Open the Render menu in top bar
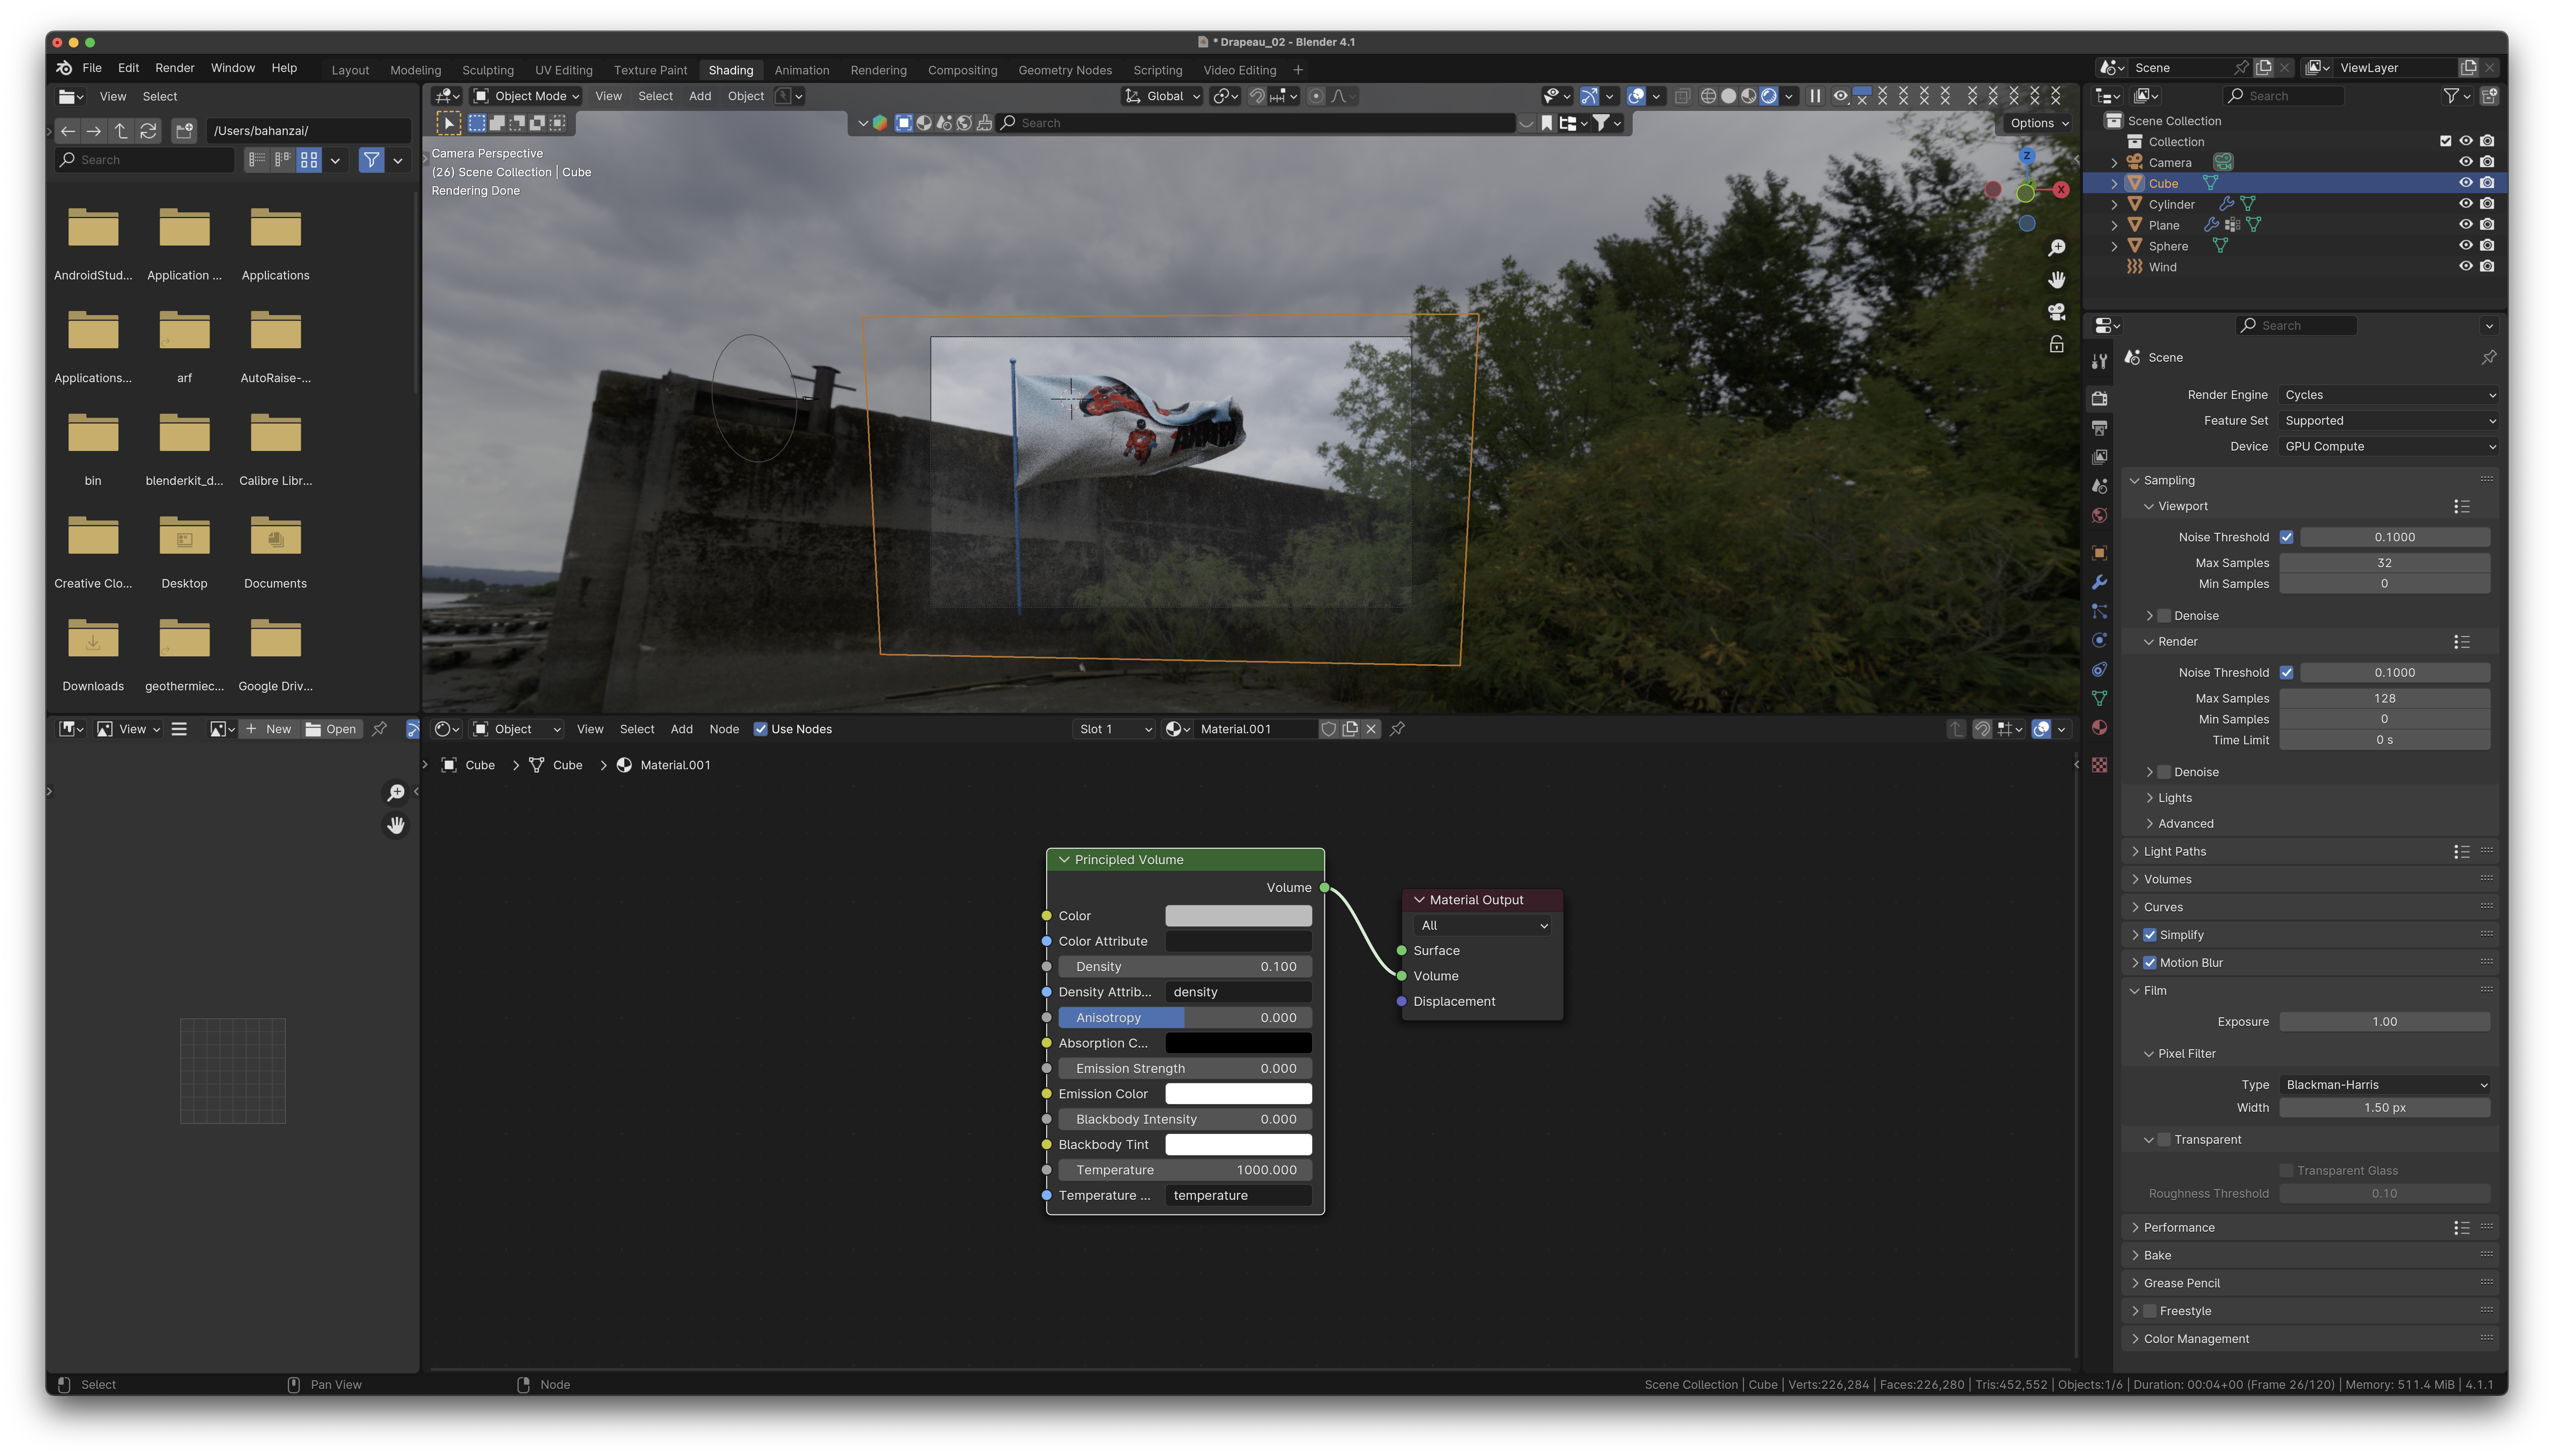Screen dimensions: 2554x1456 click(175, 68)
